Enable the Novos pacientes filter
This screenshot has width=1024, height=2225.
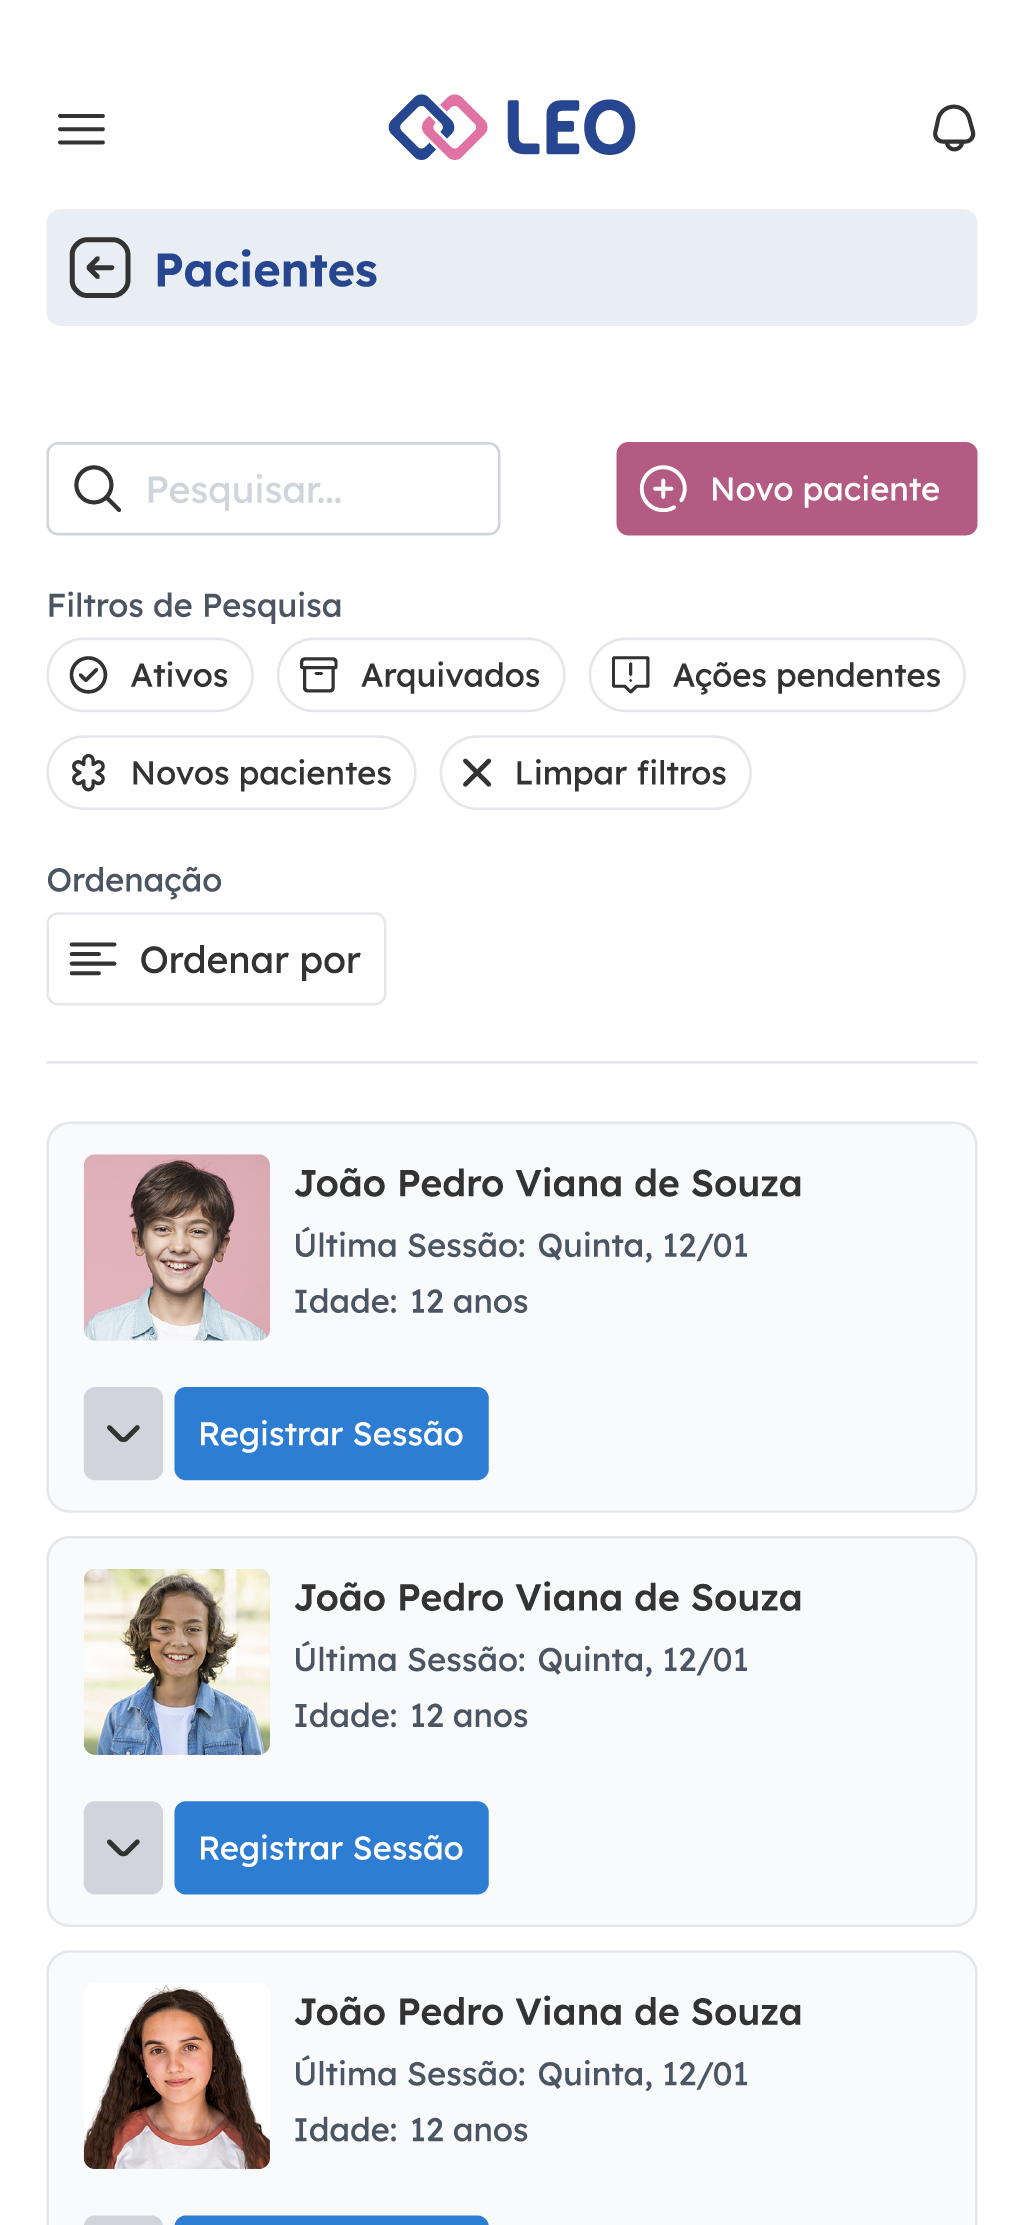[231, 773]
